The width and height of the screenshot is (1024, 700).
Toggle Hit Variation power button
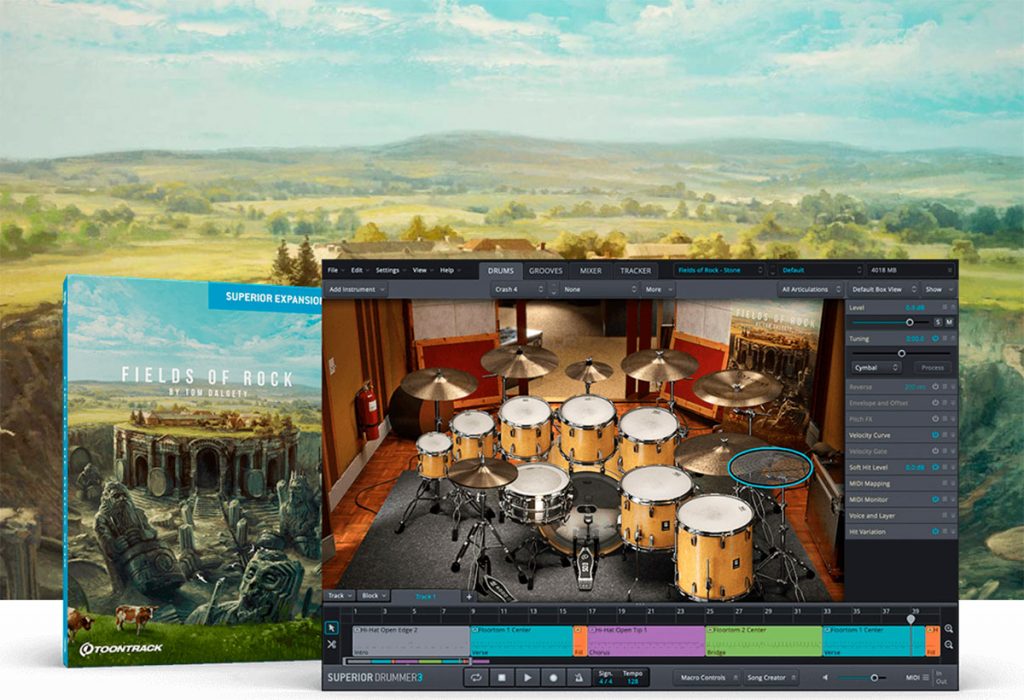click(935, 532)
